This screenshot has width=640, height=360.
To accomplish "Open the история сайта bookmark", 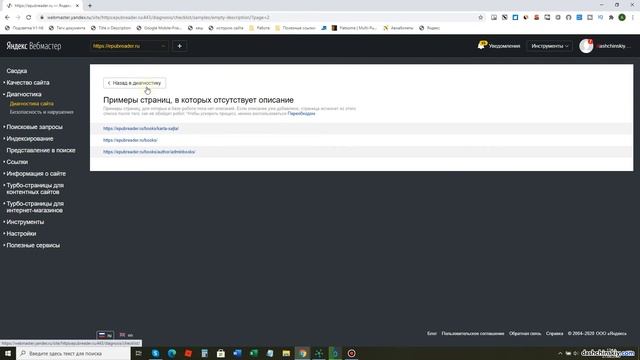I will pyautogui.click(x=226, y=28).
